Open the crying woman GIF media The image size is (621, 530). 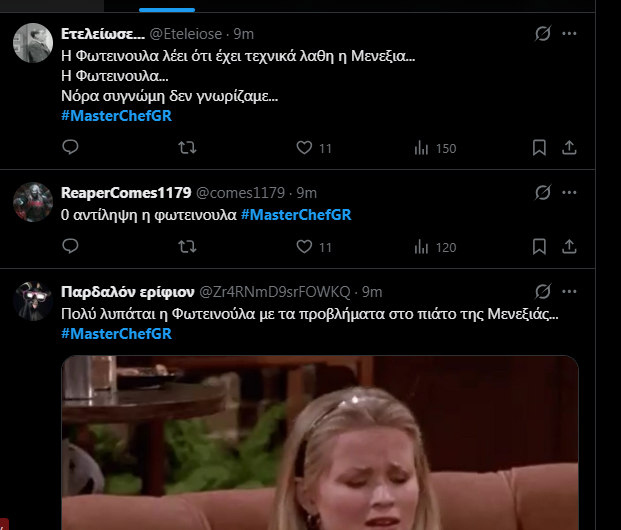(x=320, y=443)
